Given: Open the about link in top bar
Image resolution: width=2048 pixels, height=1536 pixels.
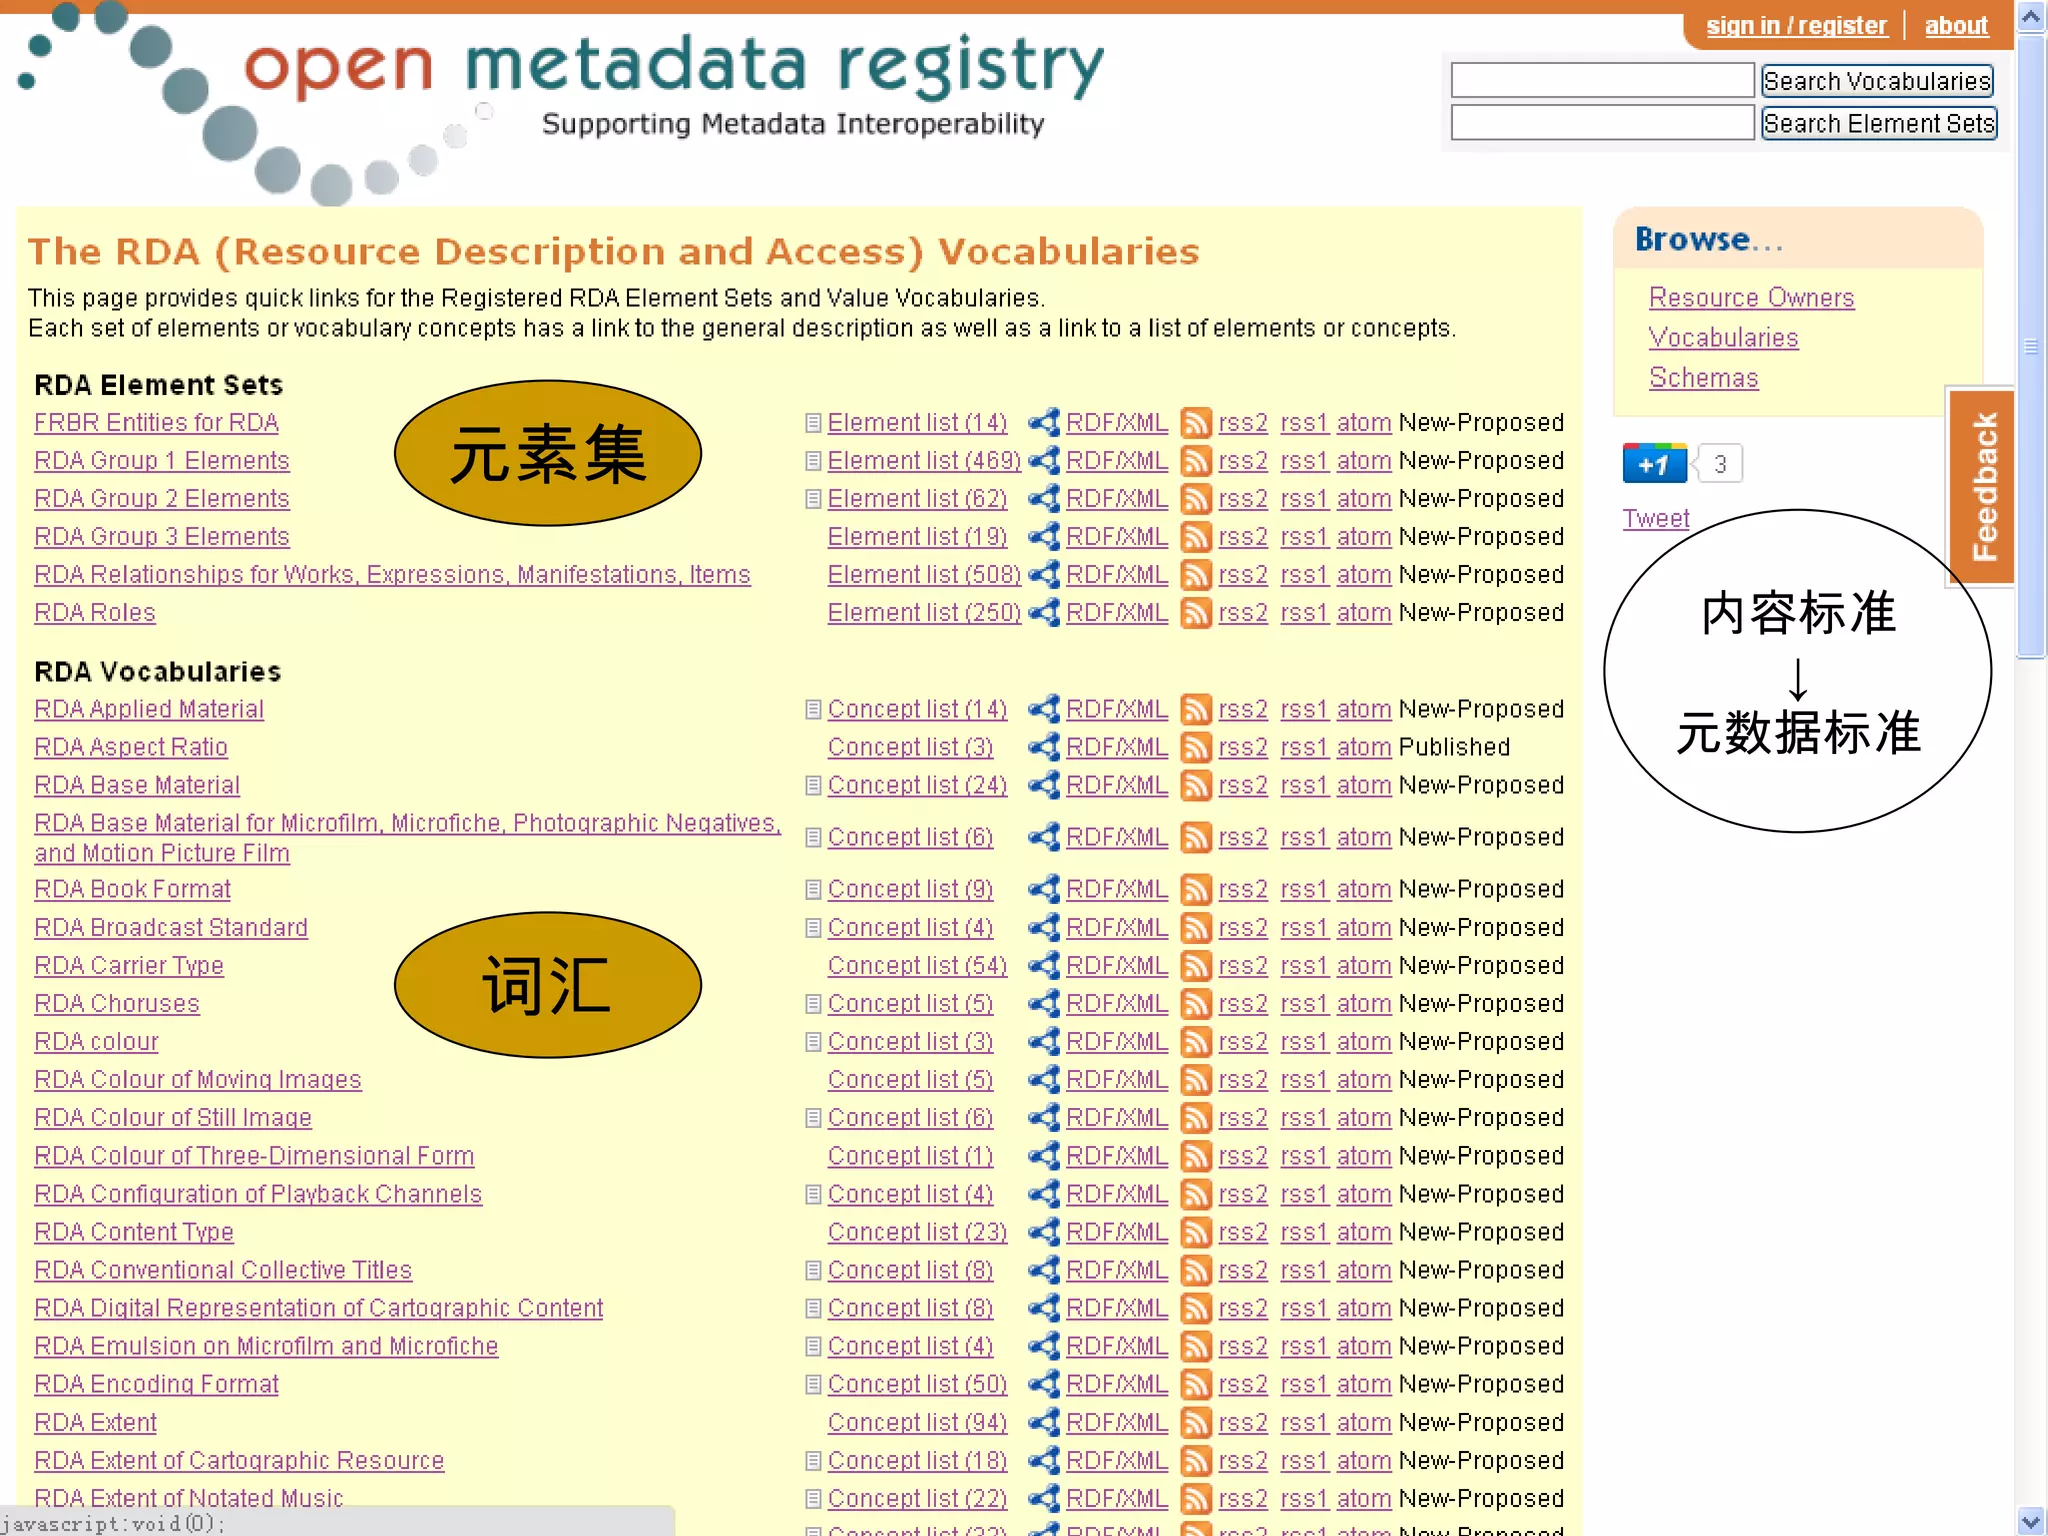Looking at the screenshot, I should [x=1956, y=26].
